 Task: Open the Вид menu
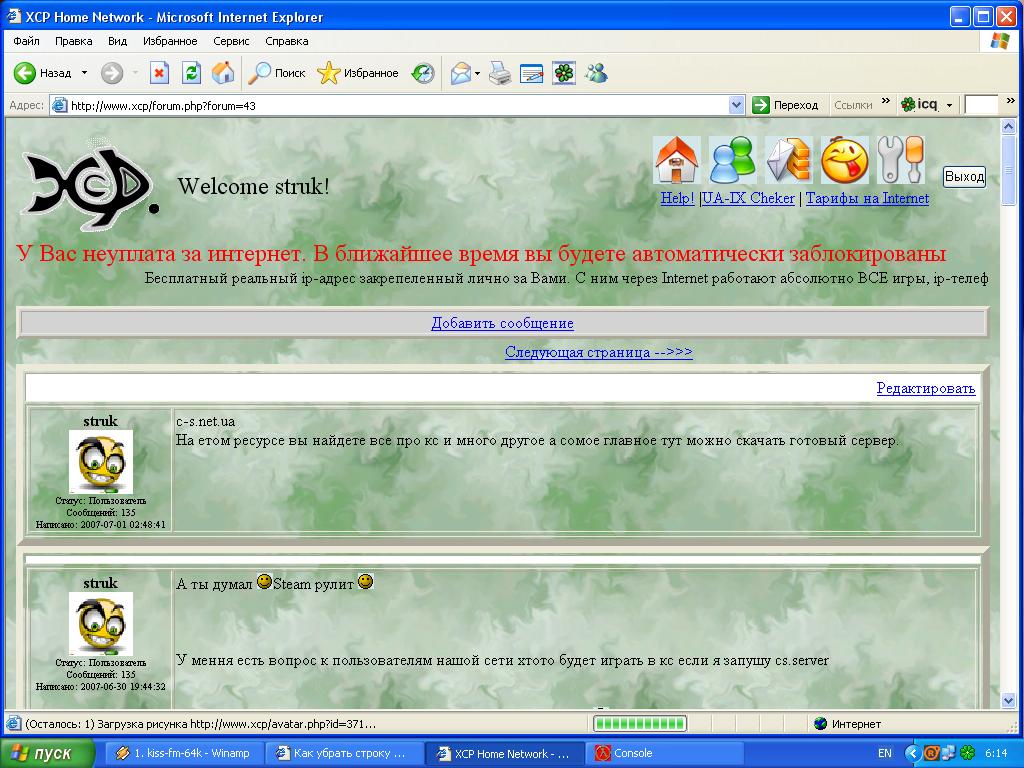click(118, 41)
